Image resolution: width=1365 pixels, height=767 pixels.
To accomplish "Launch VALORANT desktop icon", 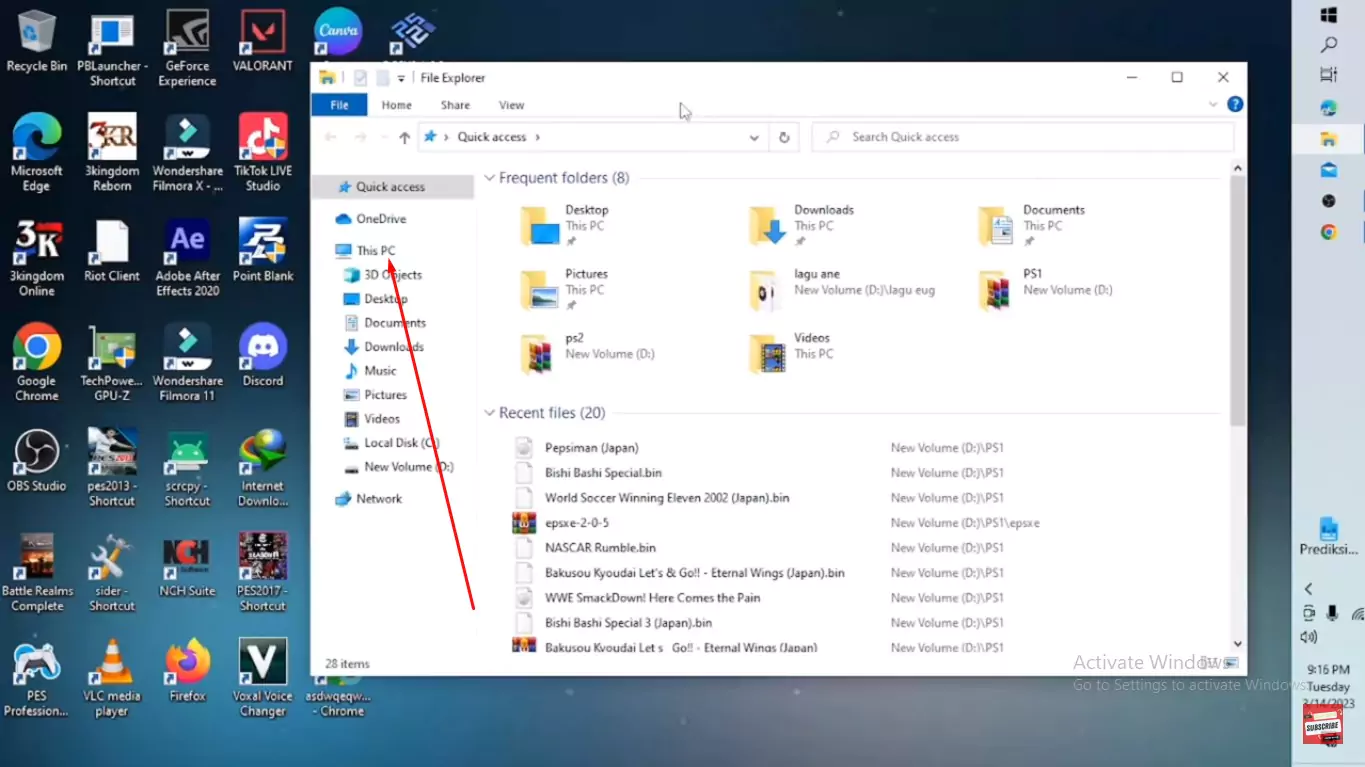I will (263, 41).
